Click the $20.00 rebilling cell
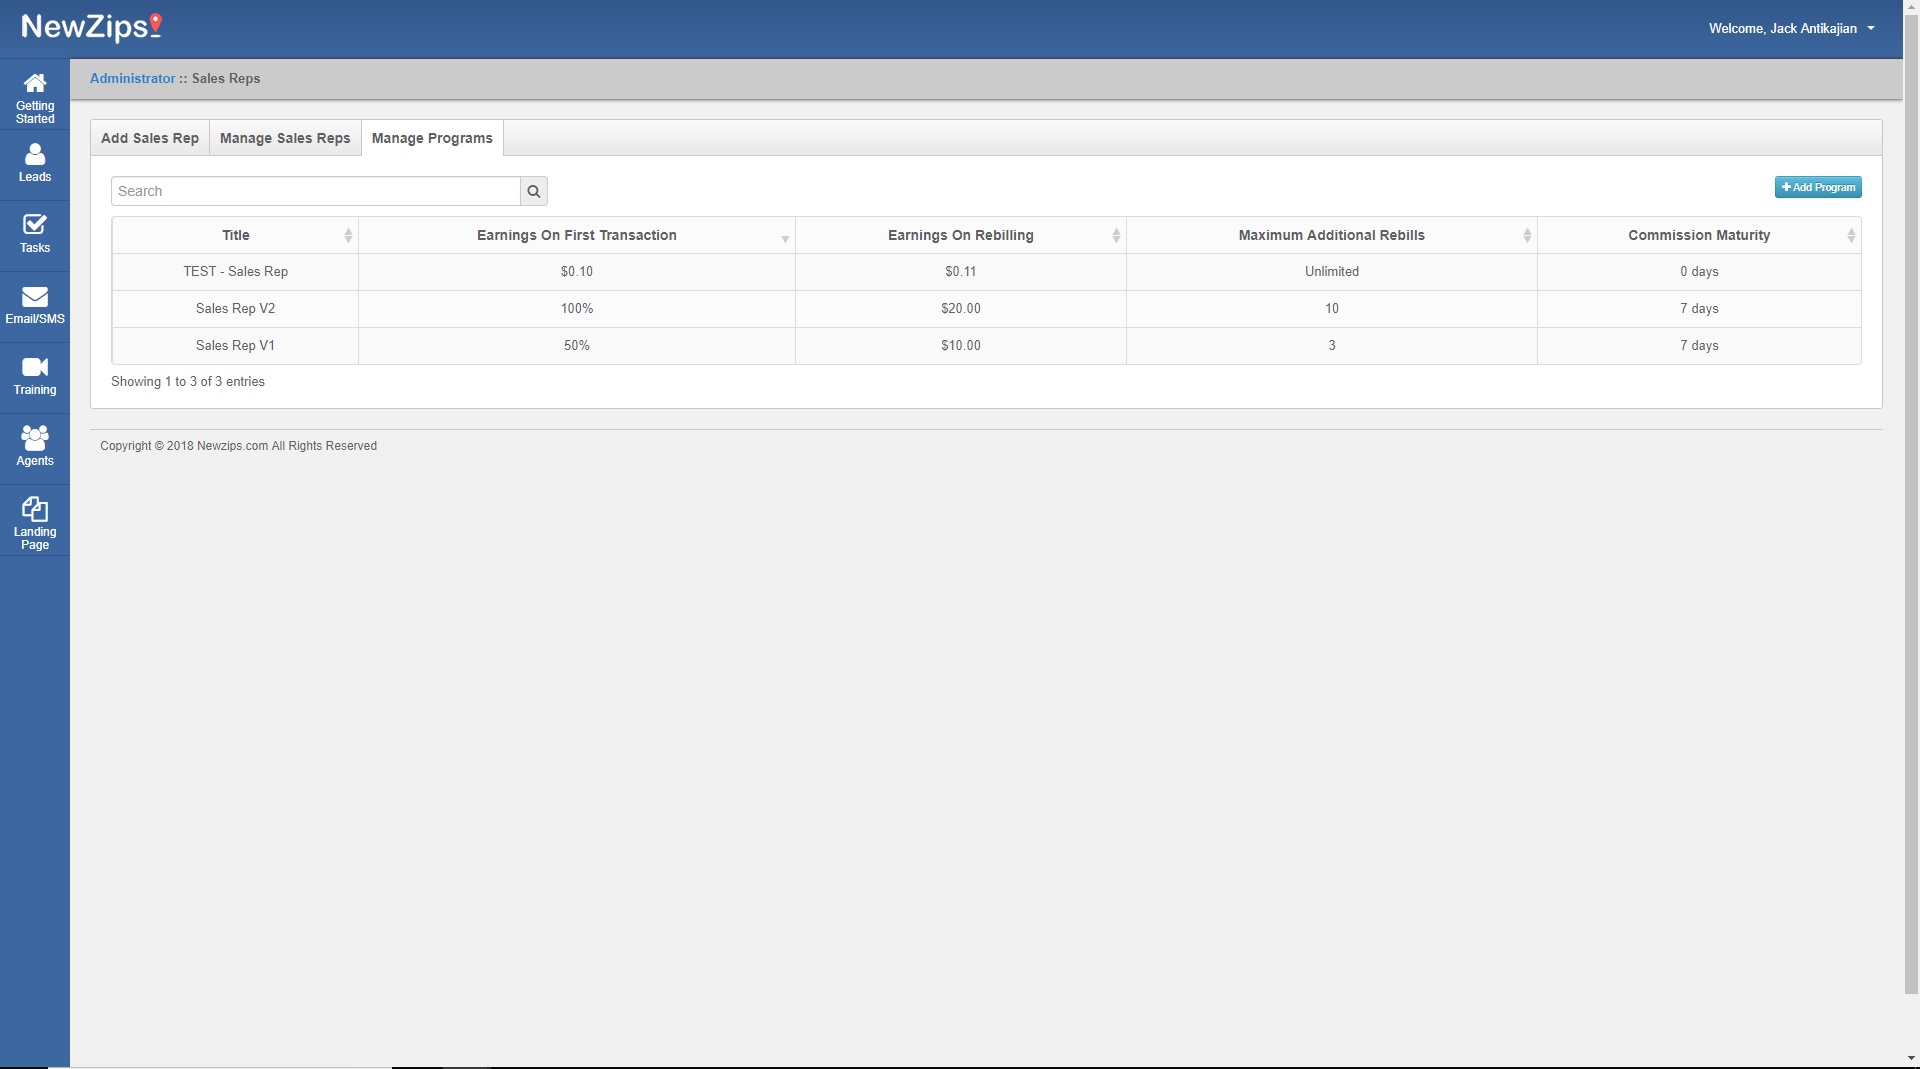 [961, 309]
